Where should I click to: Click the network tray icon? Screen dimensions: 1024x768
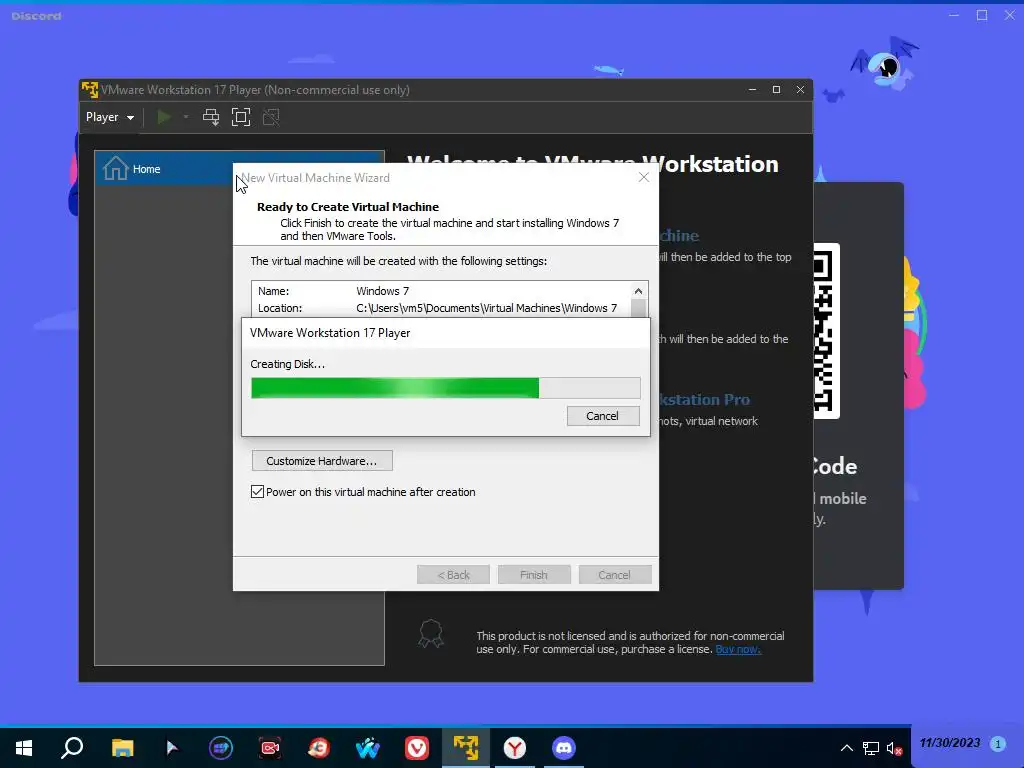[x=871, y=748]
